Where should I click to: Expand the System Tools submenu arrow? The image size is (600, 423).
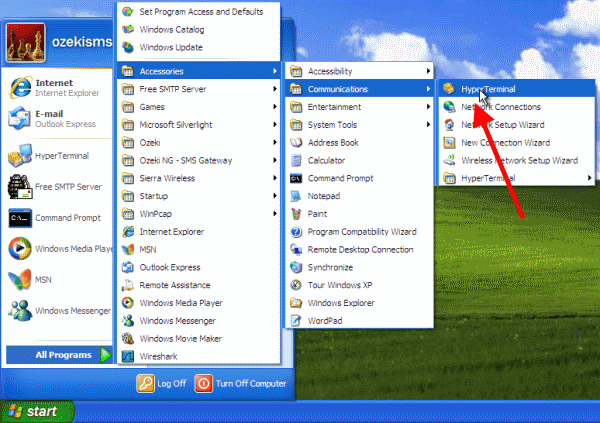tap(428, 125)
